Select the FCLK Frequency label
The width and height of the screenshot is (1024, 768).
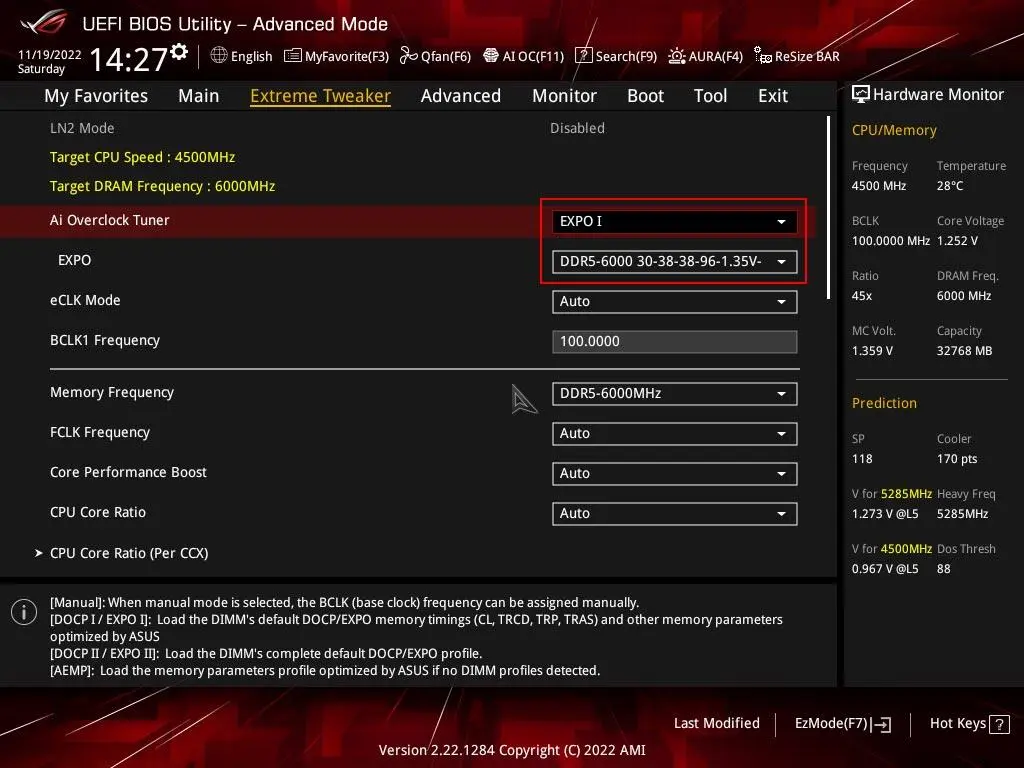100,432
